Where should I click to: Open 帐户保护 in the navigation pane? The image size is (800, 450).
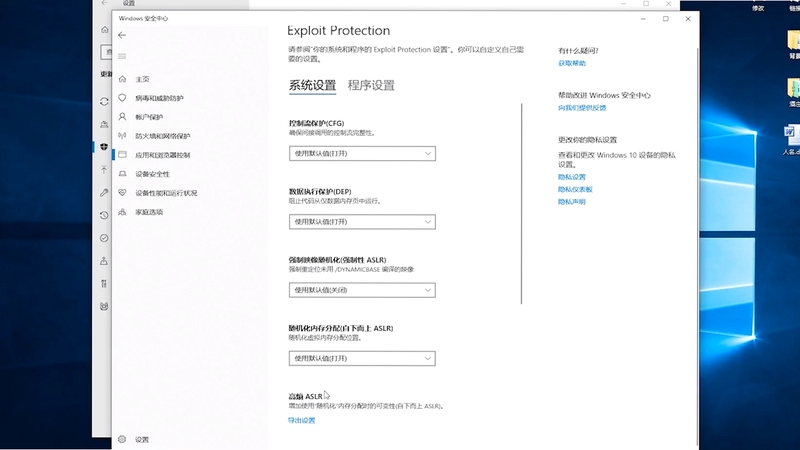[x=149, y=117]
